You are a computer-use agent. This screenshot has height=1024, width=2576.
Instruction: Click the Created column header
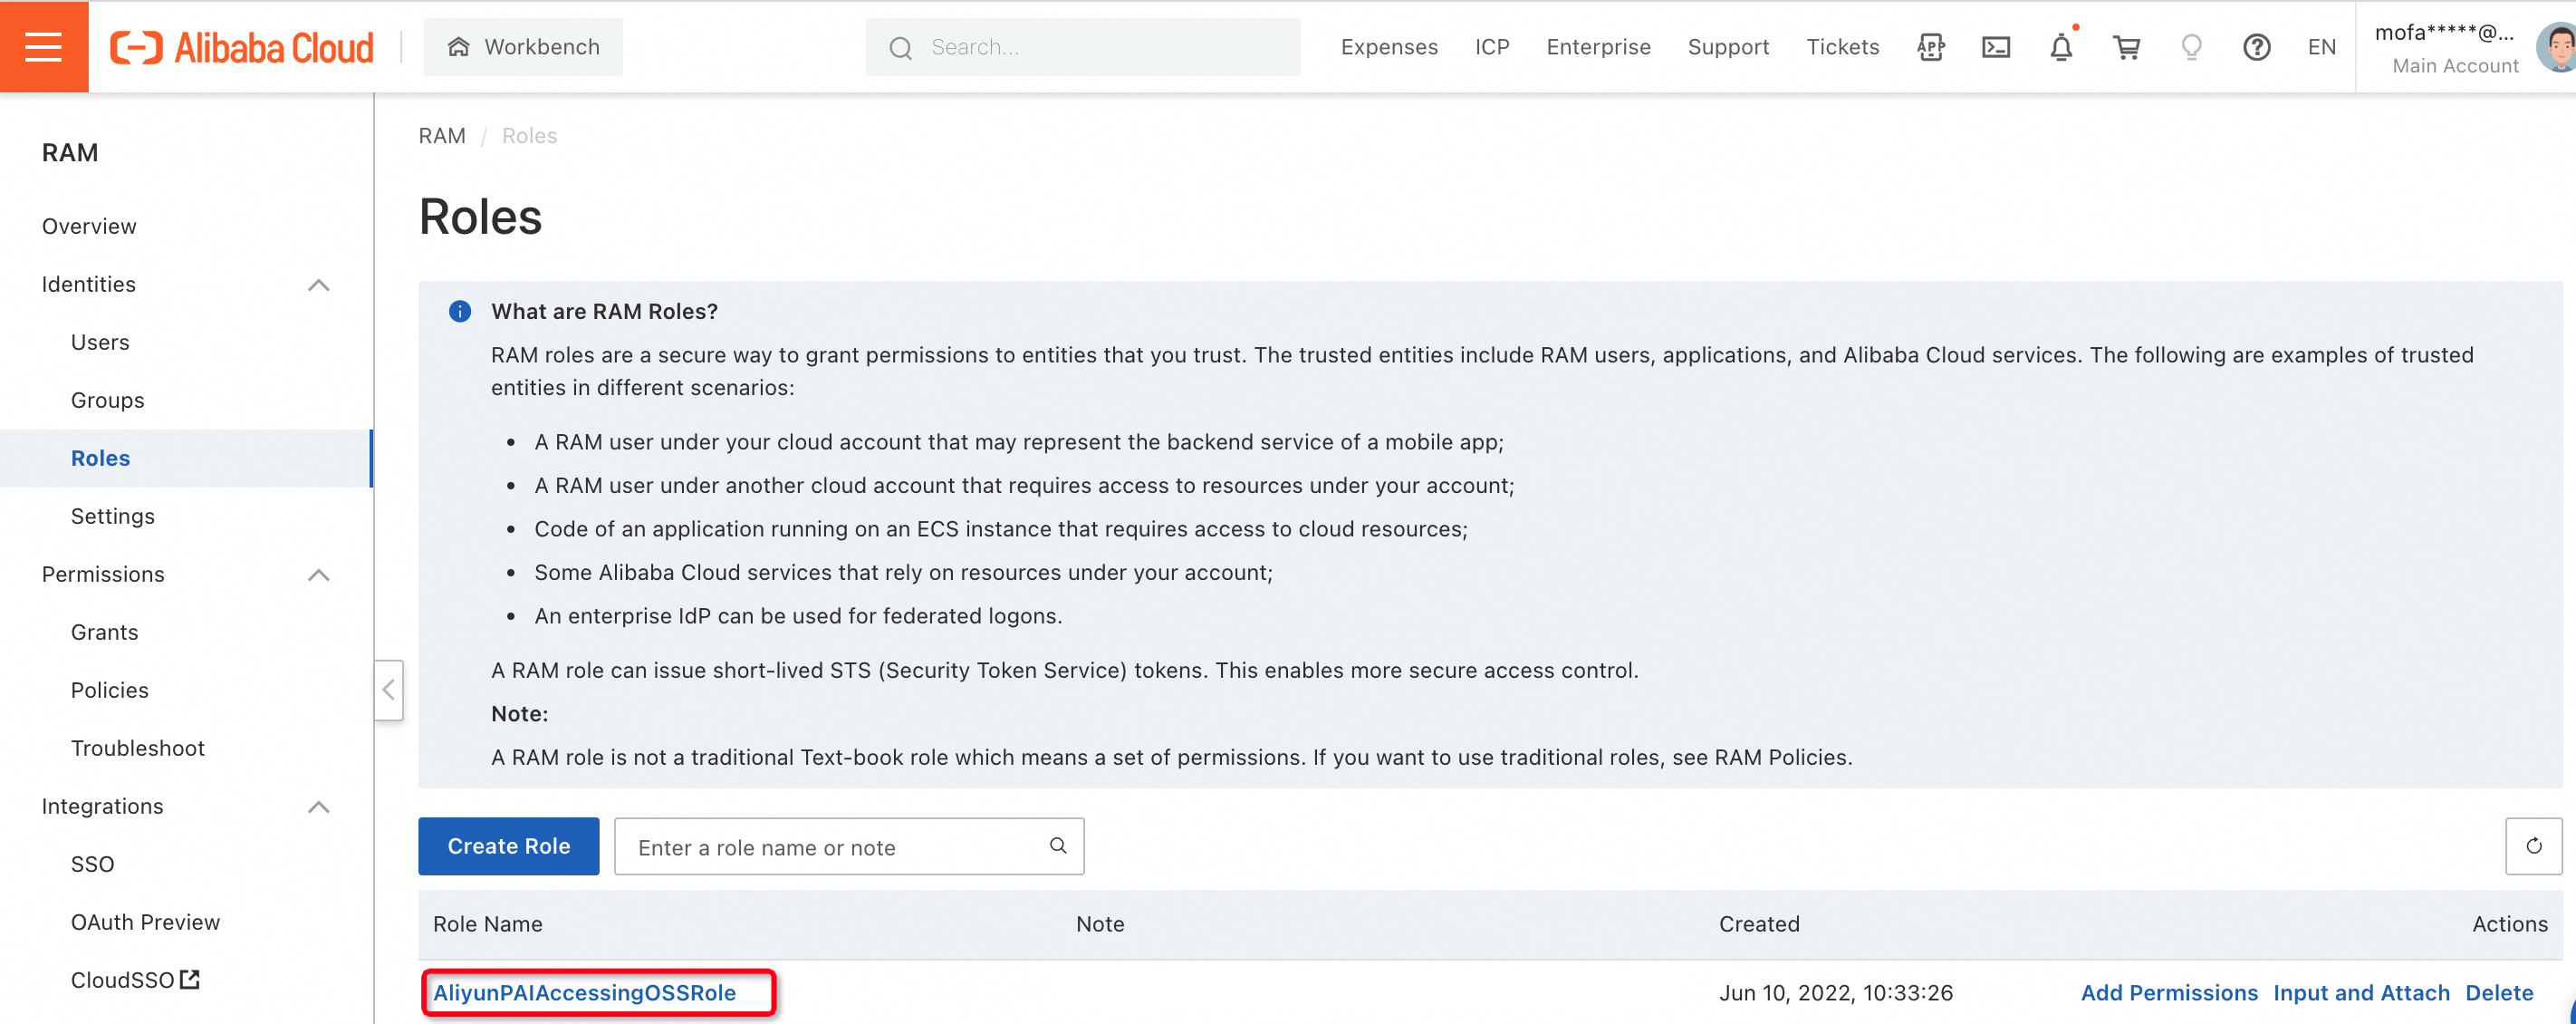pos(1759,924)
